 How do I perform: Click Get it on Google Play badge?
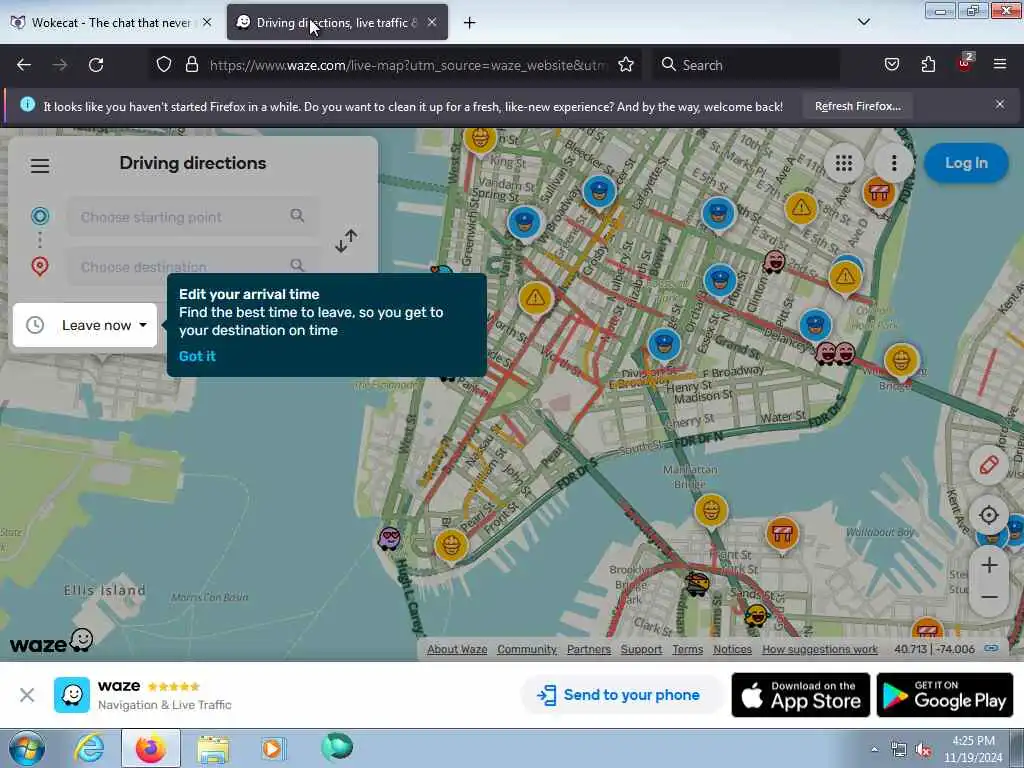pyautogui.click(x=944, y=695)
